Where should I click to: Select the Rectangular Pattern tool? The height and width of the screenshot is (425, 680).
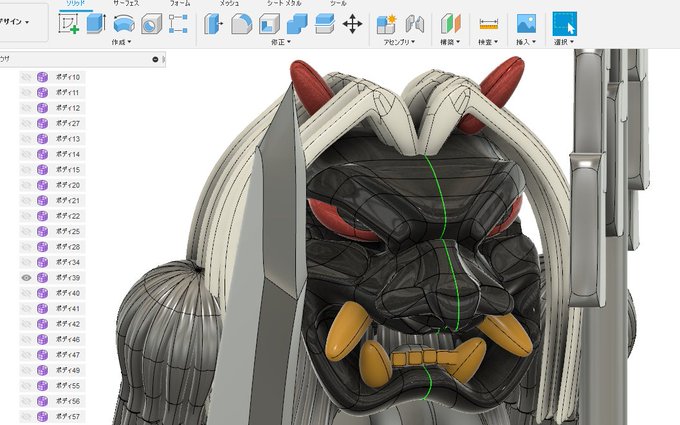178,23
